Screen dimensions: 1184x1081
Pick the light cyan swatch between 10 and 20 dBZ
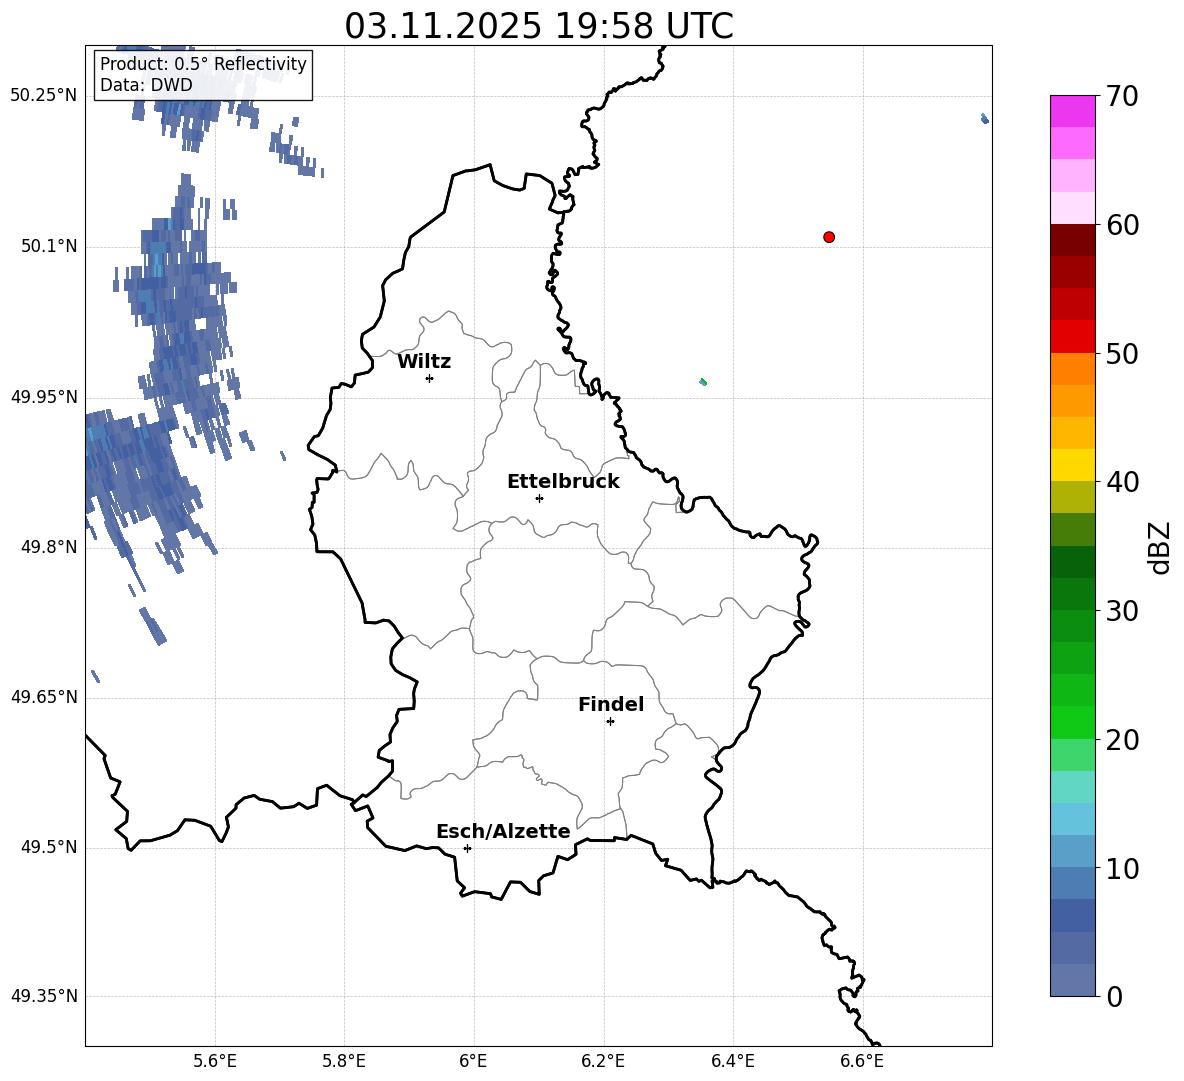1073,787
